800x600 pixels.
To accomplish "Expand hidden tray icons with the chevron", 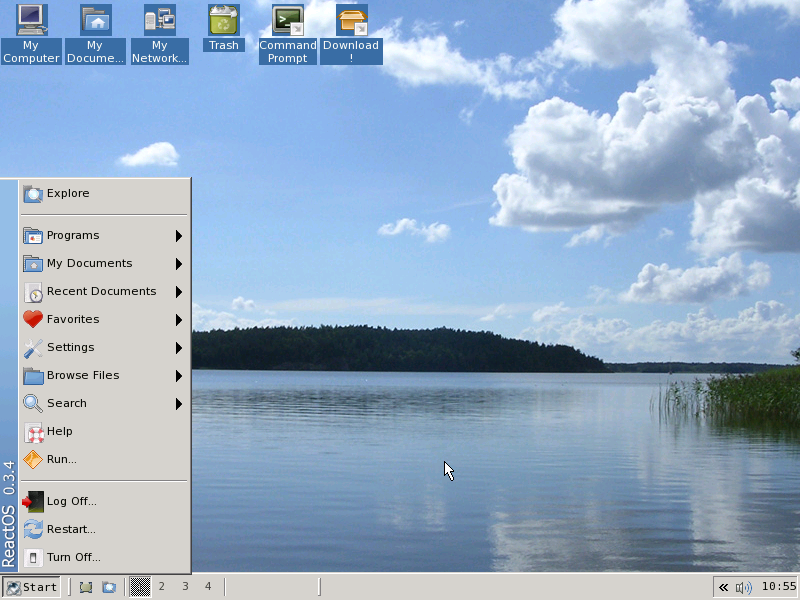I will click(x=723, y=587).
